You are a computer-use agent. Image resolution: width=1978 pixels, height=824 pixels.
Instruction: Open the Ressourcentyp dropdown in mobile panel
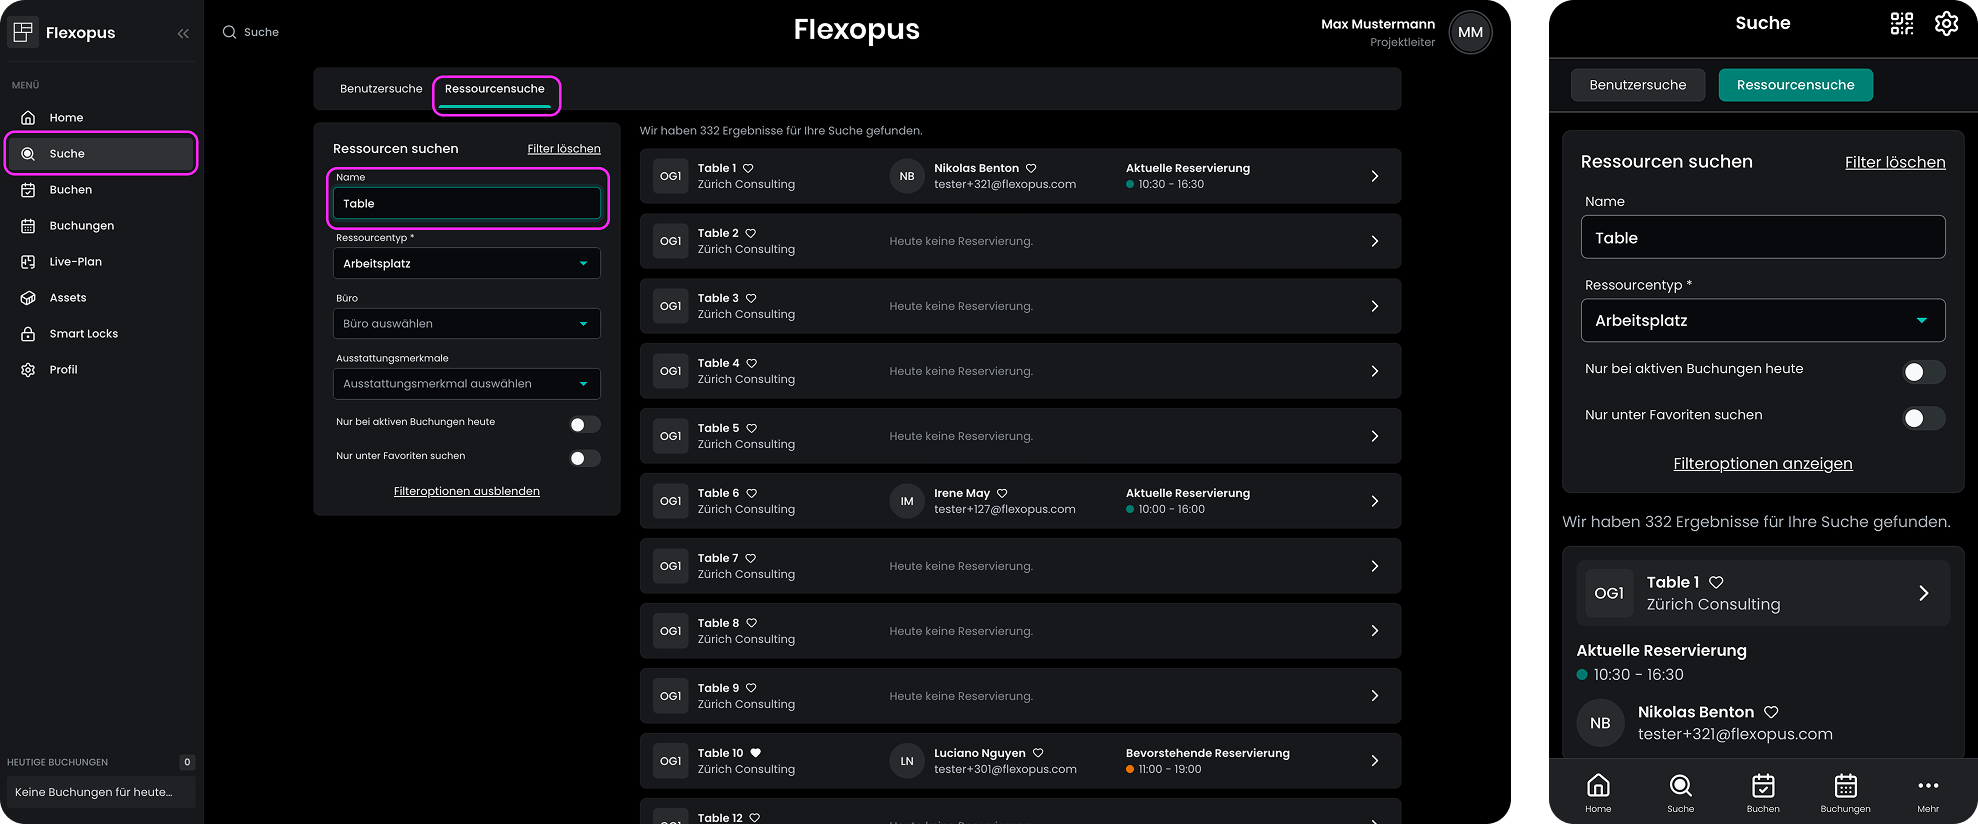pyautogui.click(x=1762, y=321)
